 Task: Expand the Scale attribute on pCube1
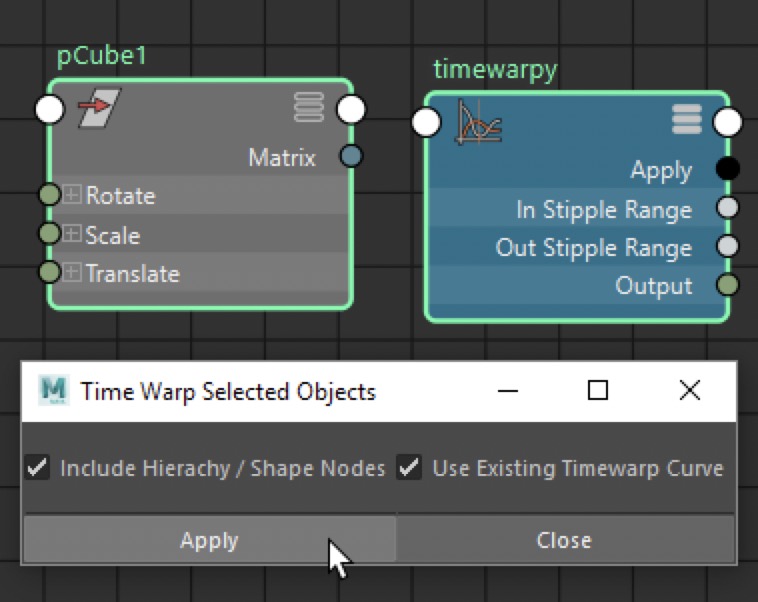click(72, 234)
